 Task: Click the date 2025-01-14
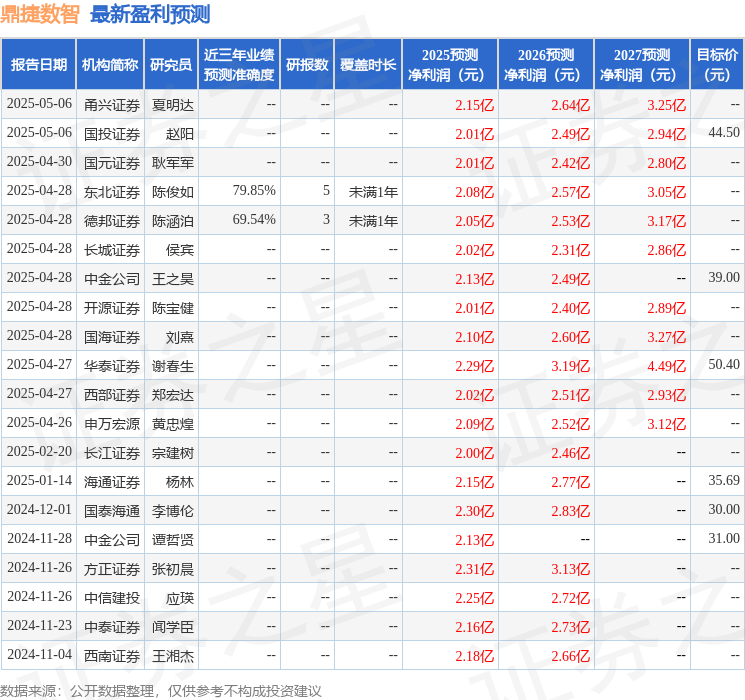click(39, 480)
